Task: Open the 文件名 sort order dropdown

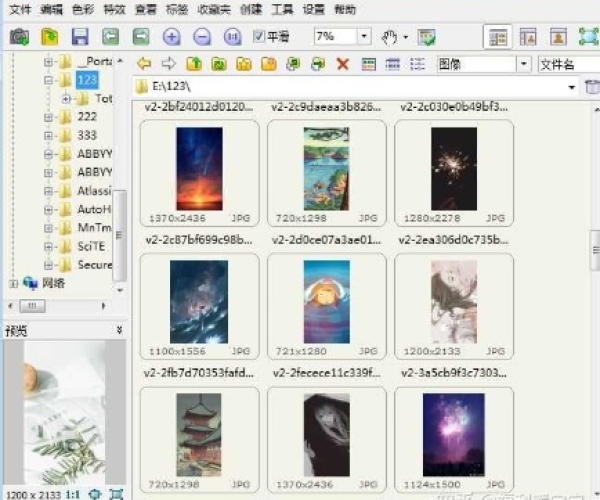Action: point(569,64)
